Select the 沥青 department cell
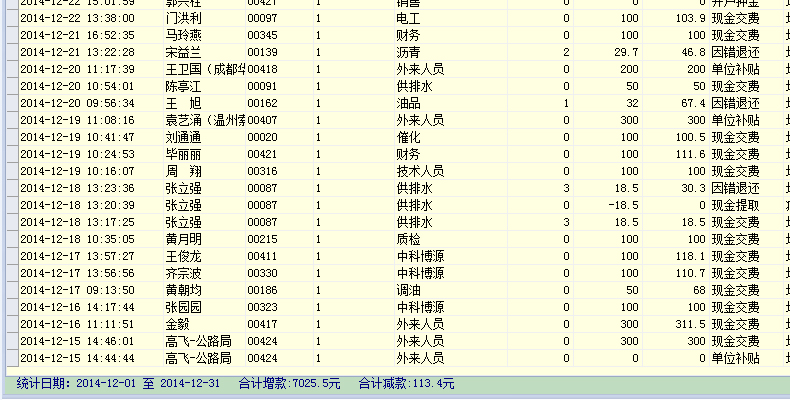 [x=408, y=51]
